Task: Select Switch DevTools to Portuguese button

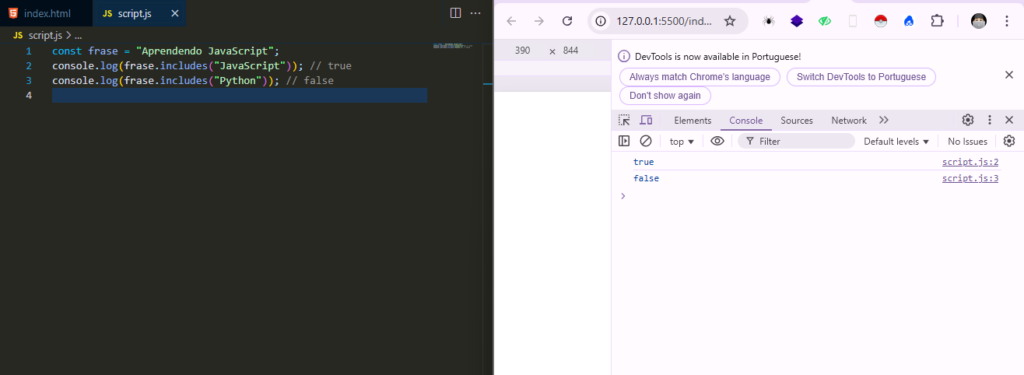Action: pos(861,77)
